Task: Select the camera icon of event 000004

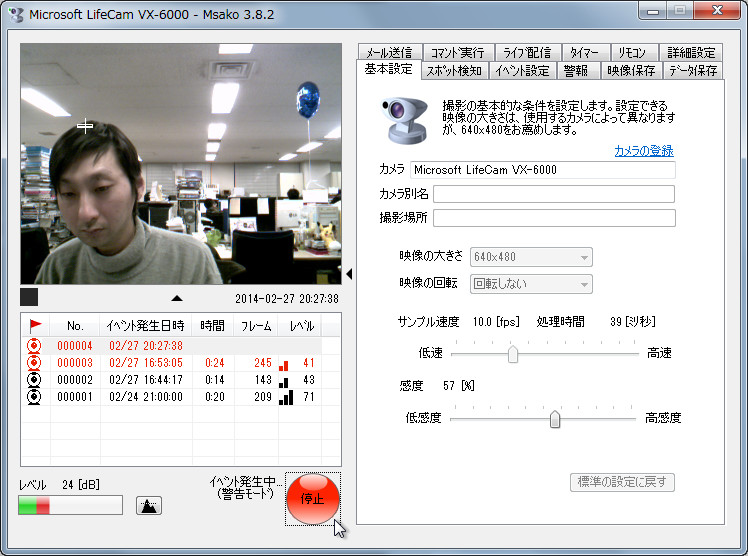Action: (34, 346)
